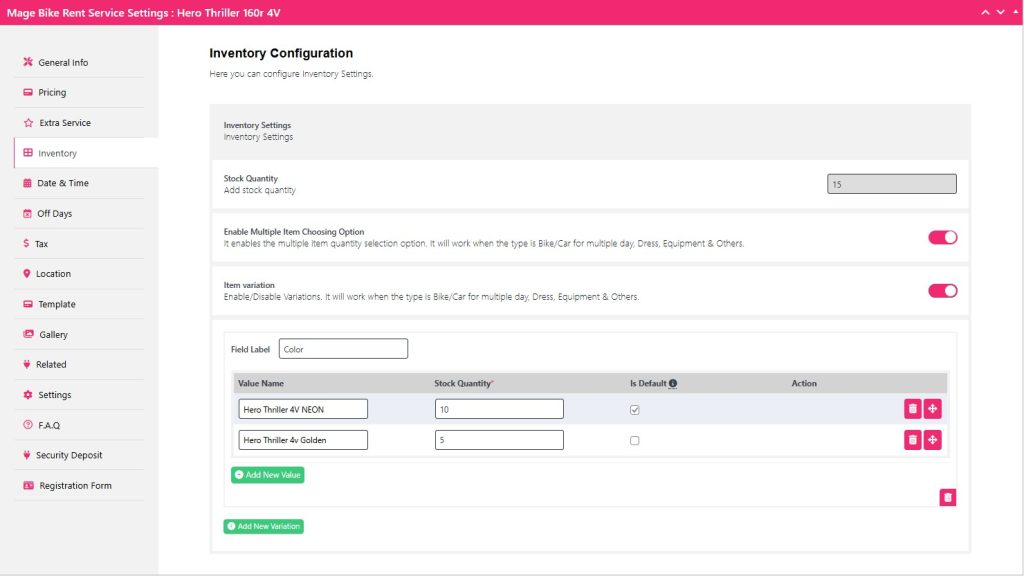Click the down arrow in the header bar

[1000, 12]
